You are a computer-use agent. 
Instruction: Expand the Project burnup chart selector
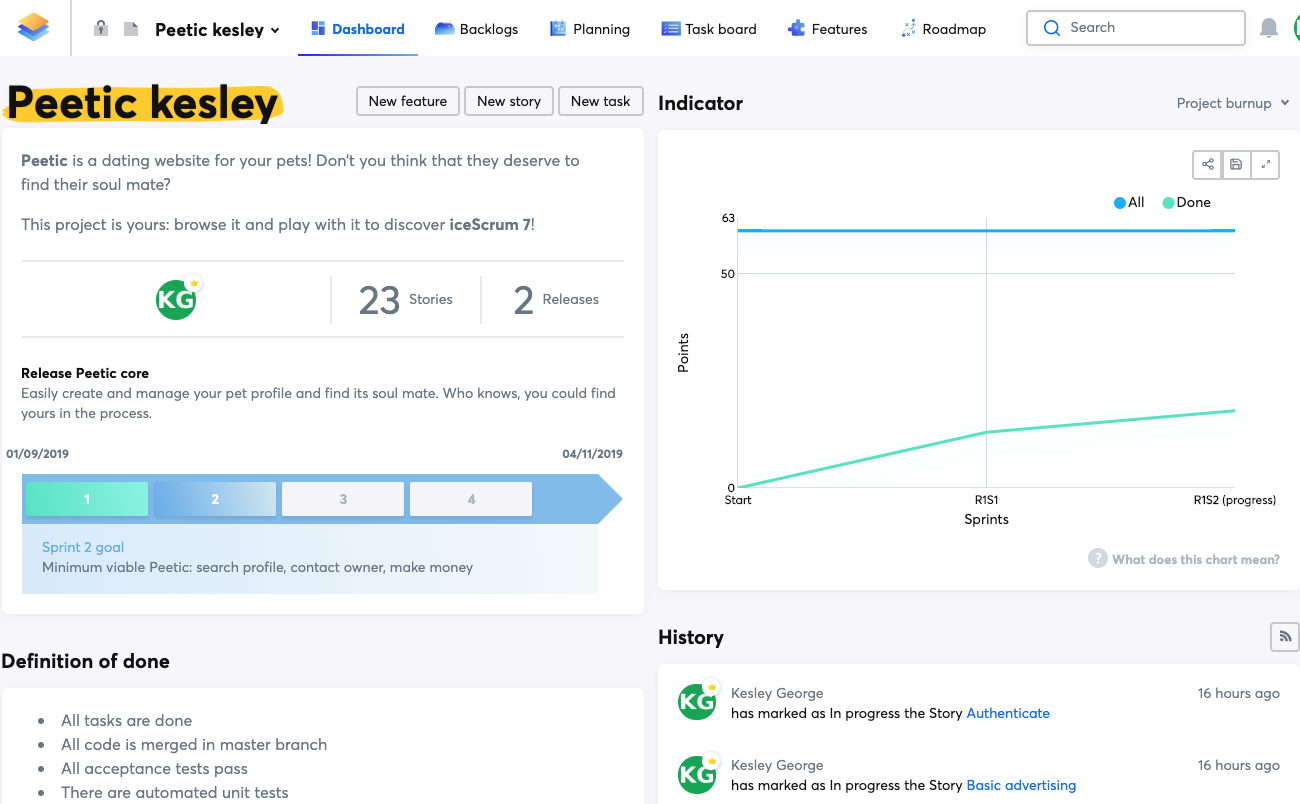1233,103
